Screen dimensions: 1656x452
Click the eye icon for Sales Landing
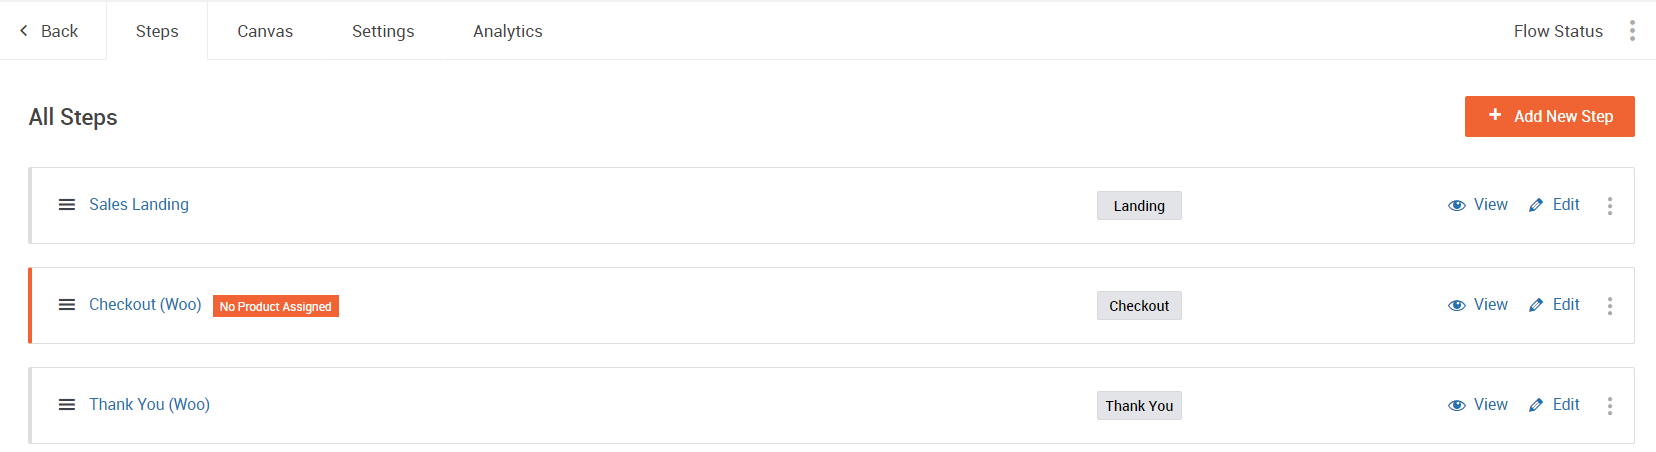(1457, 205)
